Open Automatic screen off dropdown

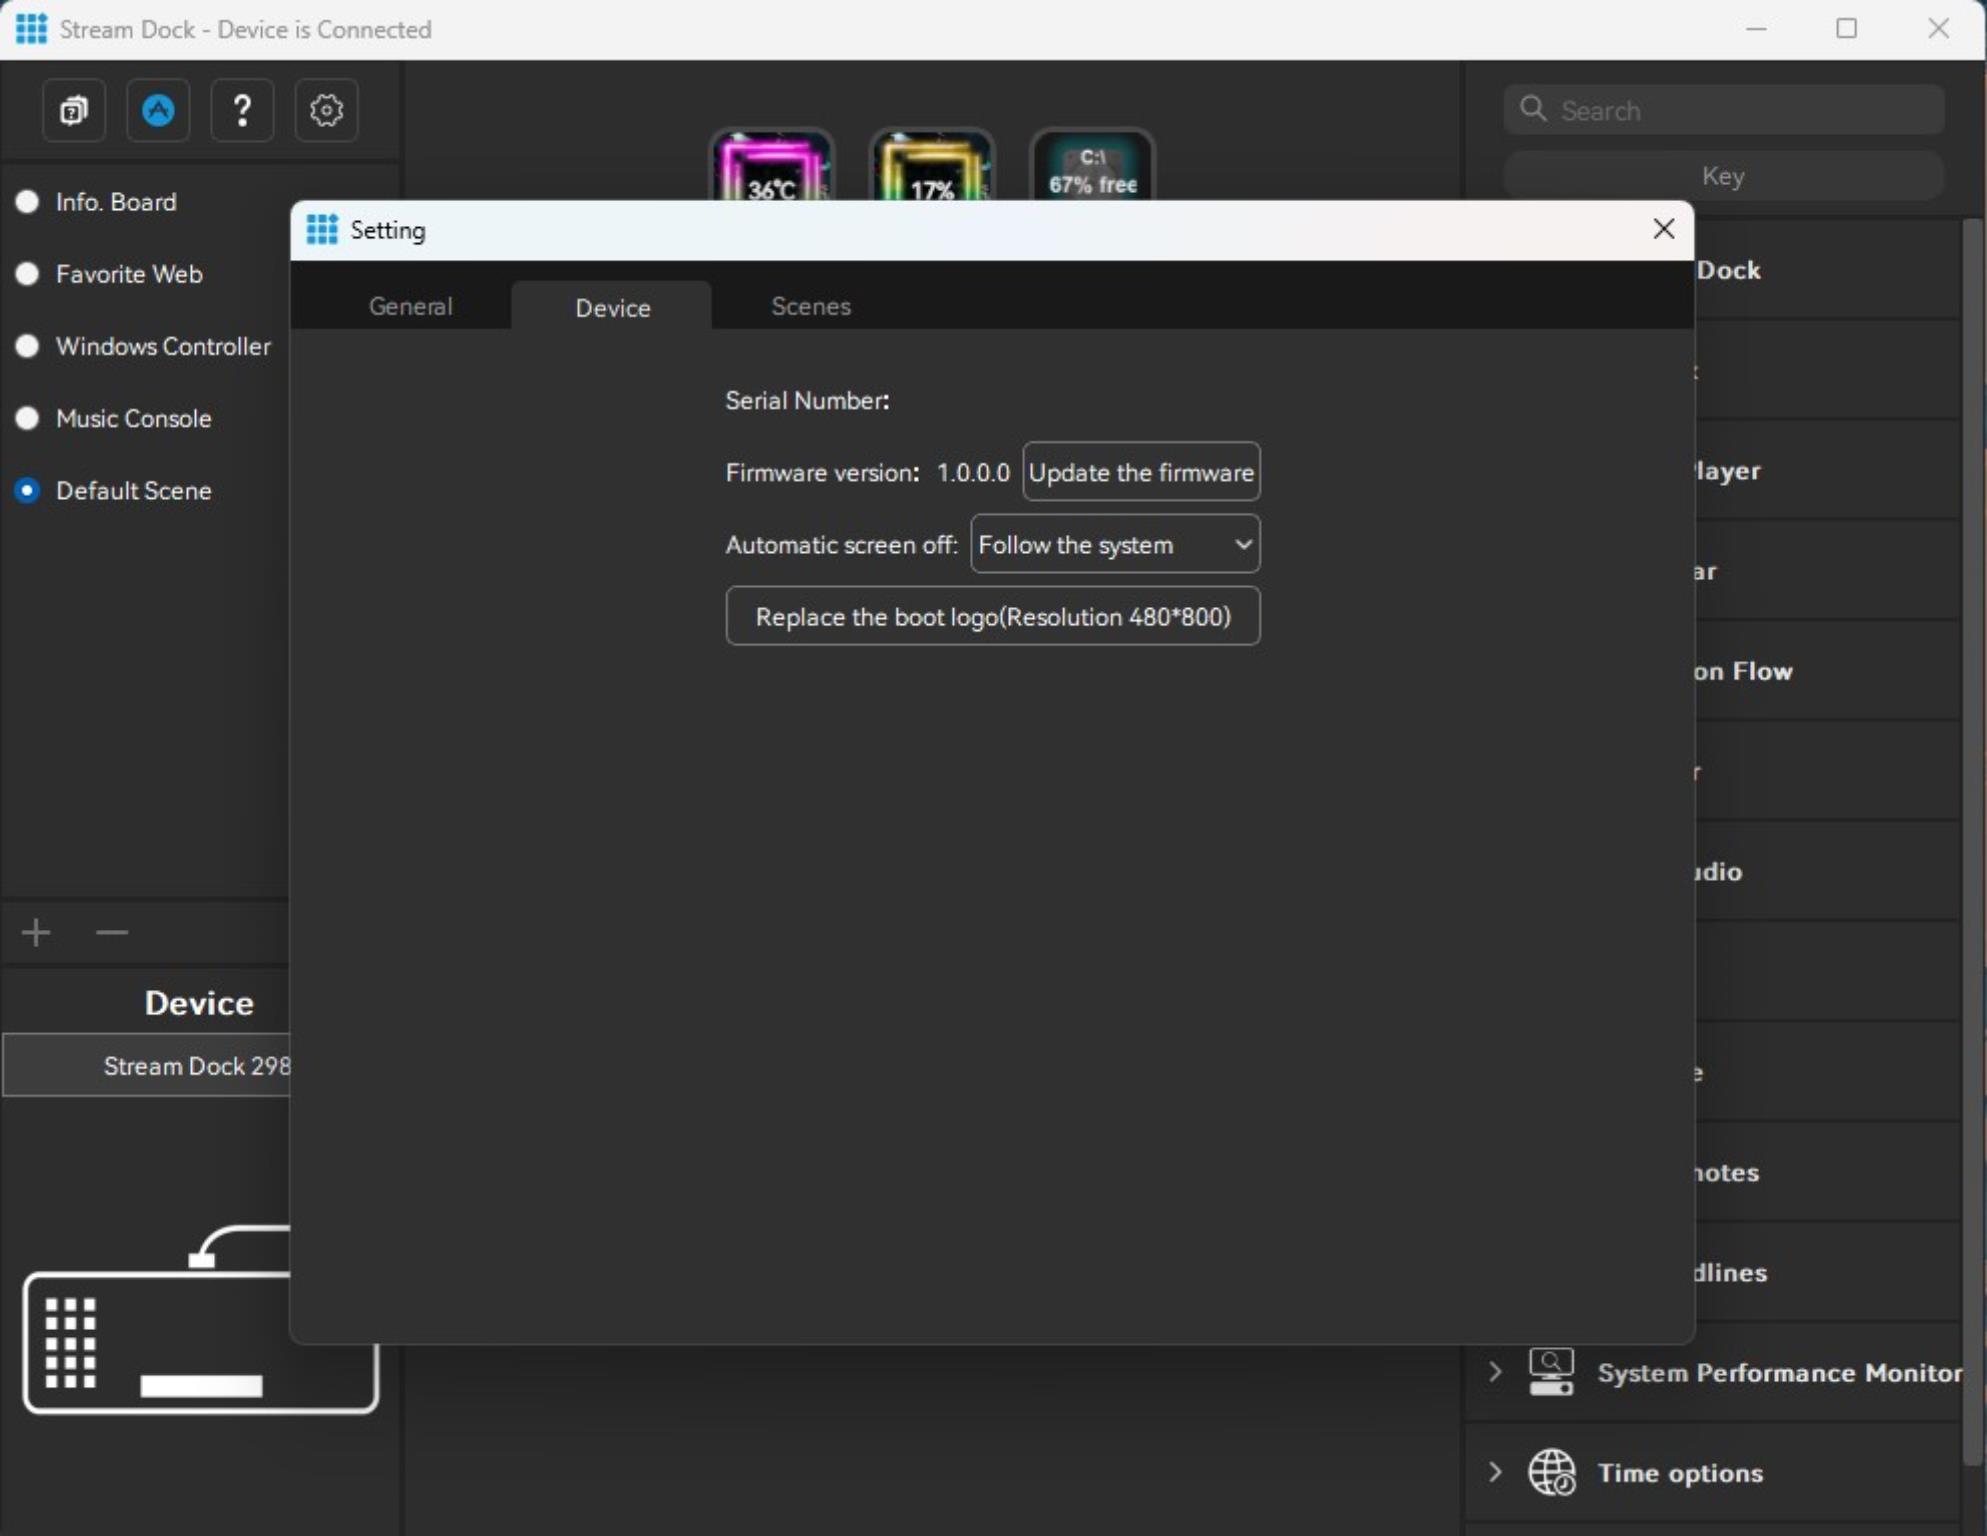click(1115, 544)
